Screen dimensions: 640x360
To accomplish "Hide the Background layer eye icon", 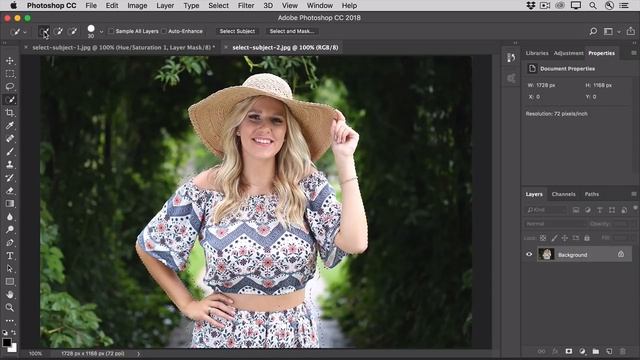I will tap(529, 254).
